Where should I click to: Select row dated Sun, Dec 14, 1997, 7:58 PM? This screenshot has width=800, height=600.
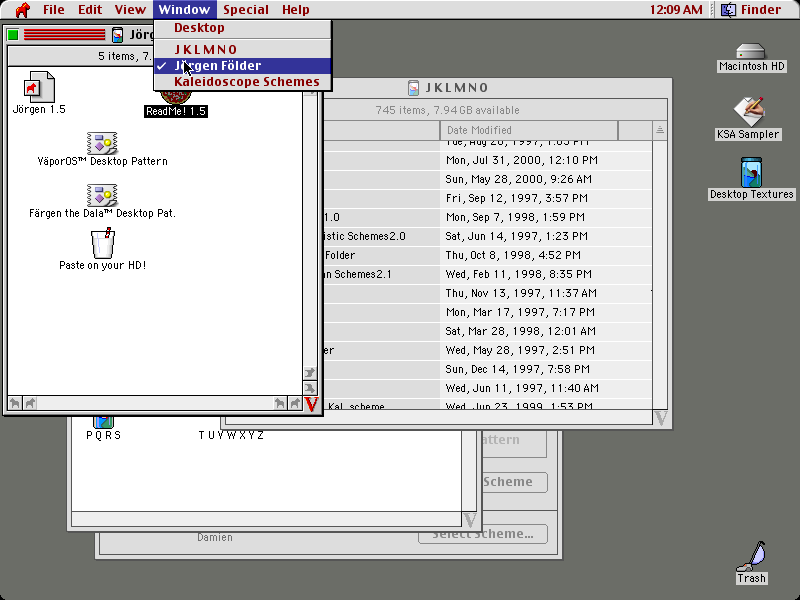pos(487,369)
